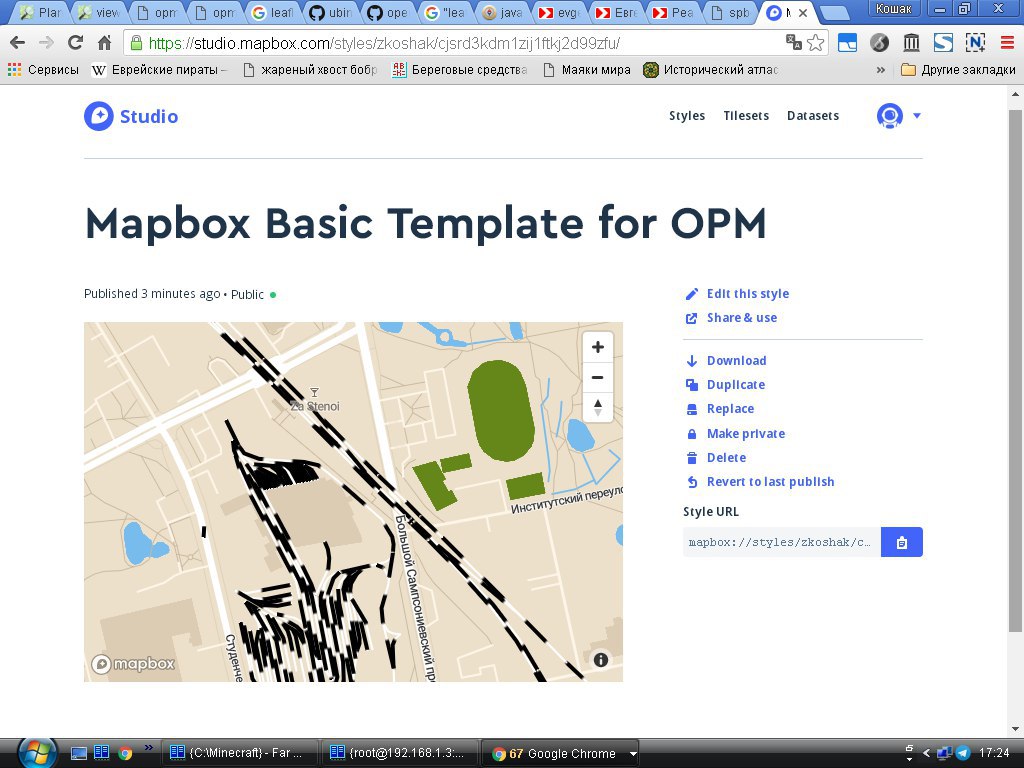Image resolution: width=1024 pixels, height=768 pixels.
Task: Open the Сервисы apps bookmark
Action: click(x=43, y=70)
